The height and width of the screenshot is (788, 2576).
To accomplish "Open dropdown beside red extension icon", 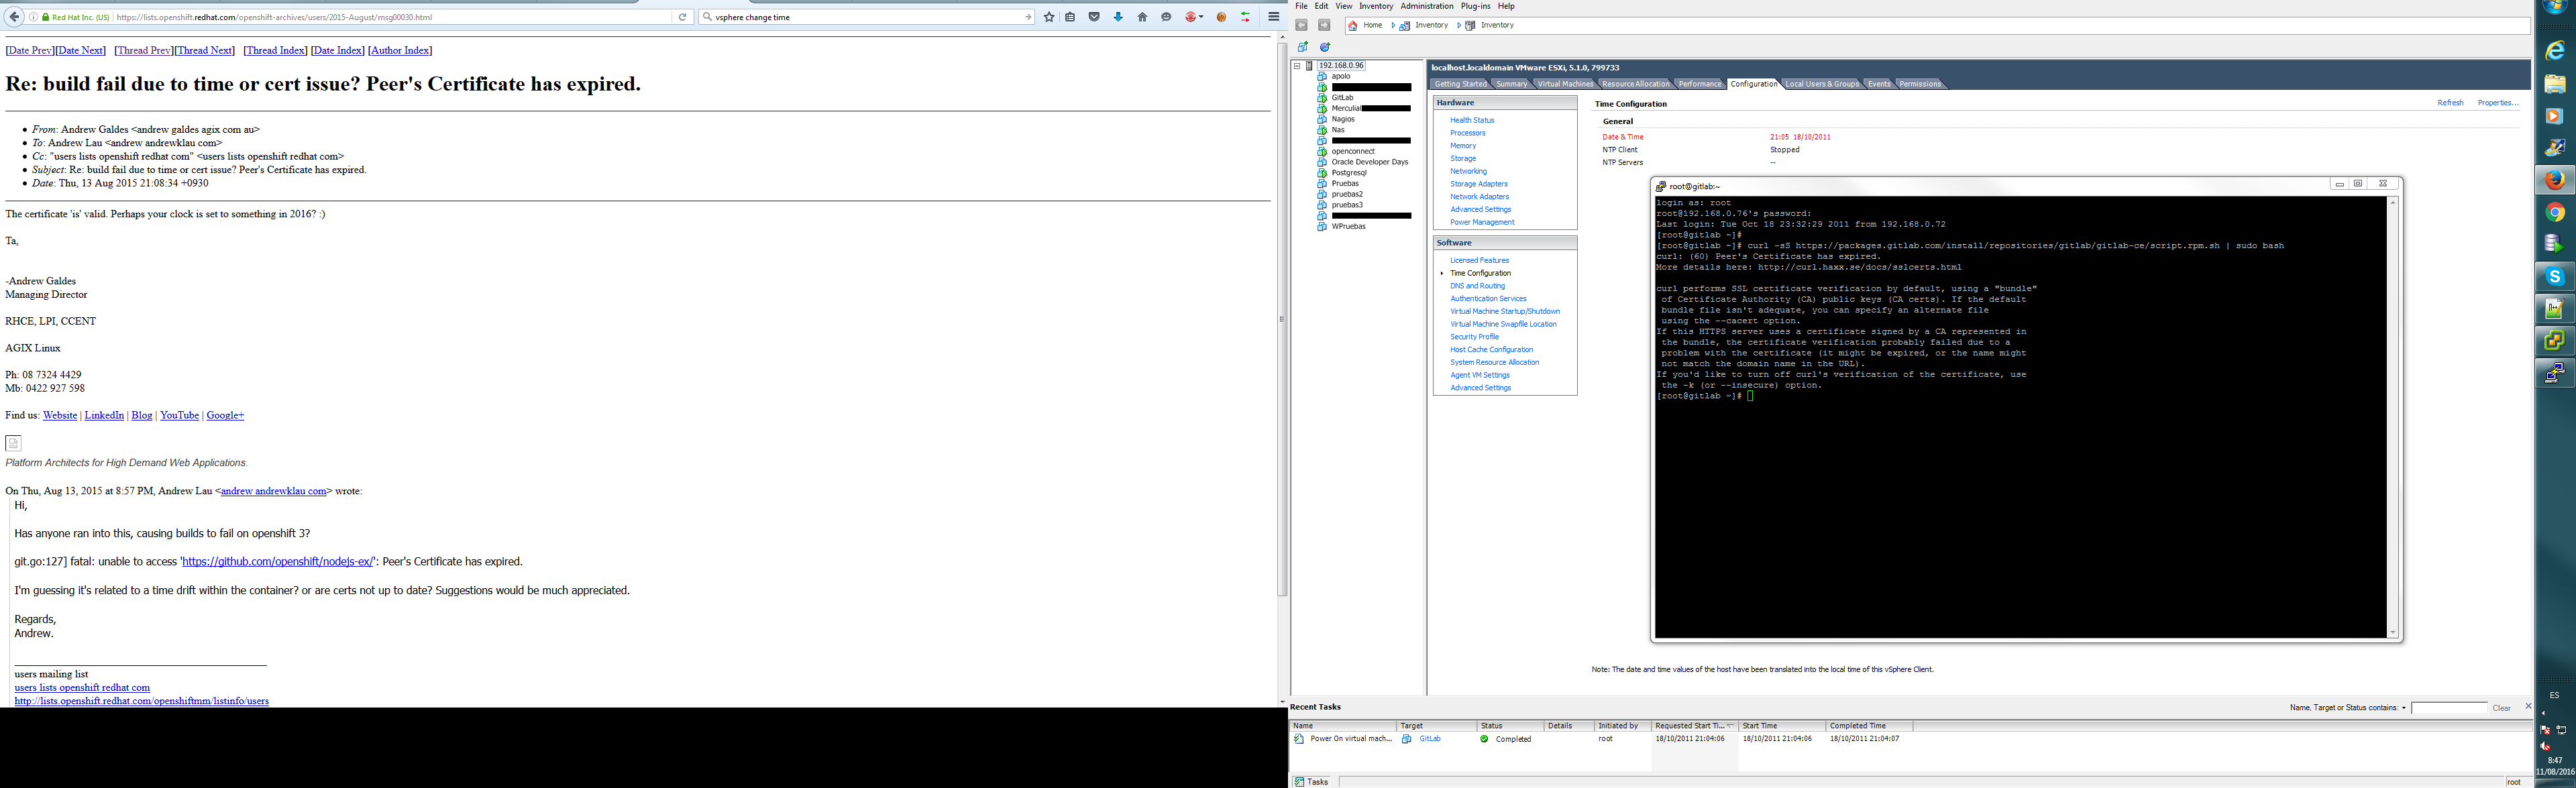I will pyautogui.click(x=1201, y=17).
